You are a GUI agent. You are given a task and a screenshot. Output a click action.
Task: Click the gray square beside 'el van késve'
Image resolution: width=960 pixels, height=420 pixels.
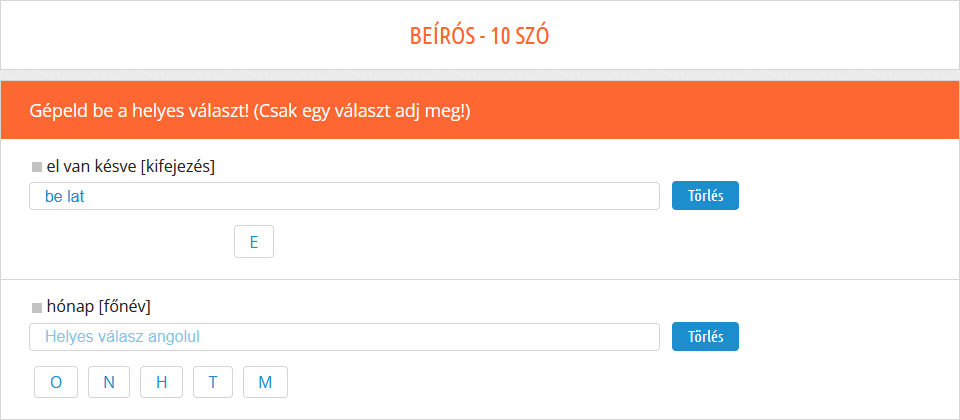pyautogui.click(x=37, y=166)
